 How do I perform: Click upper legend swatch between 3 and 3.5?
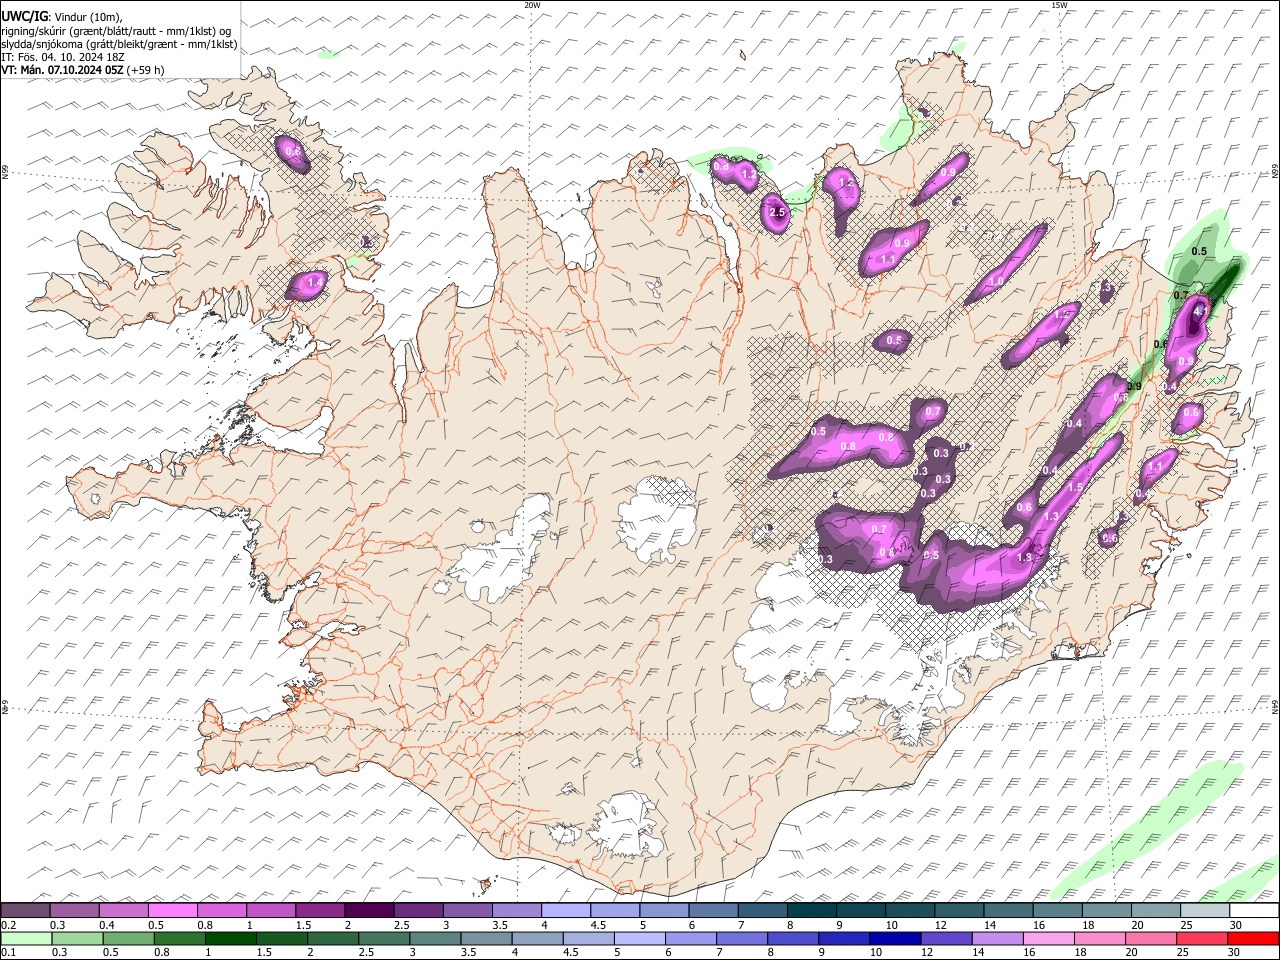click(x=466, y=910)
